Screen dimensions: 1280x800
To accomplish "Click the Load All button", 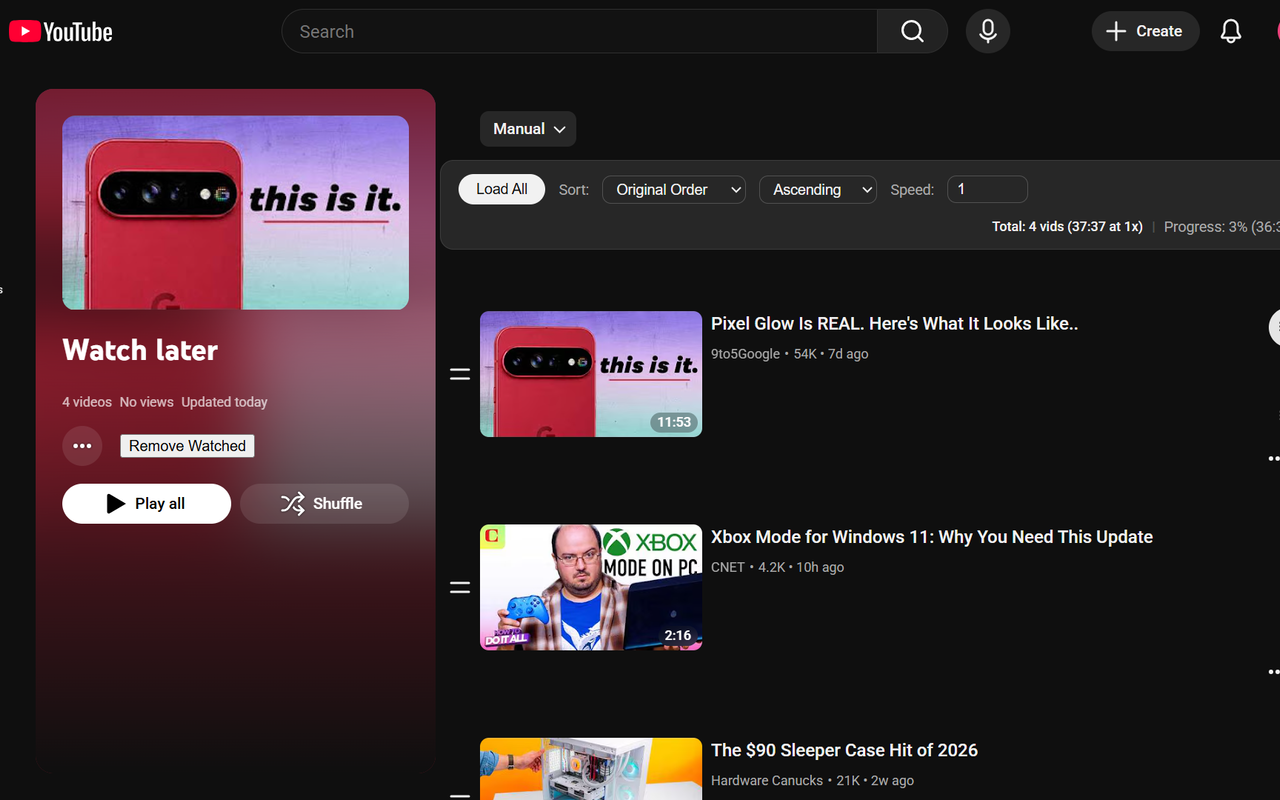I will [502, 189].
